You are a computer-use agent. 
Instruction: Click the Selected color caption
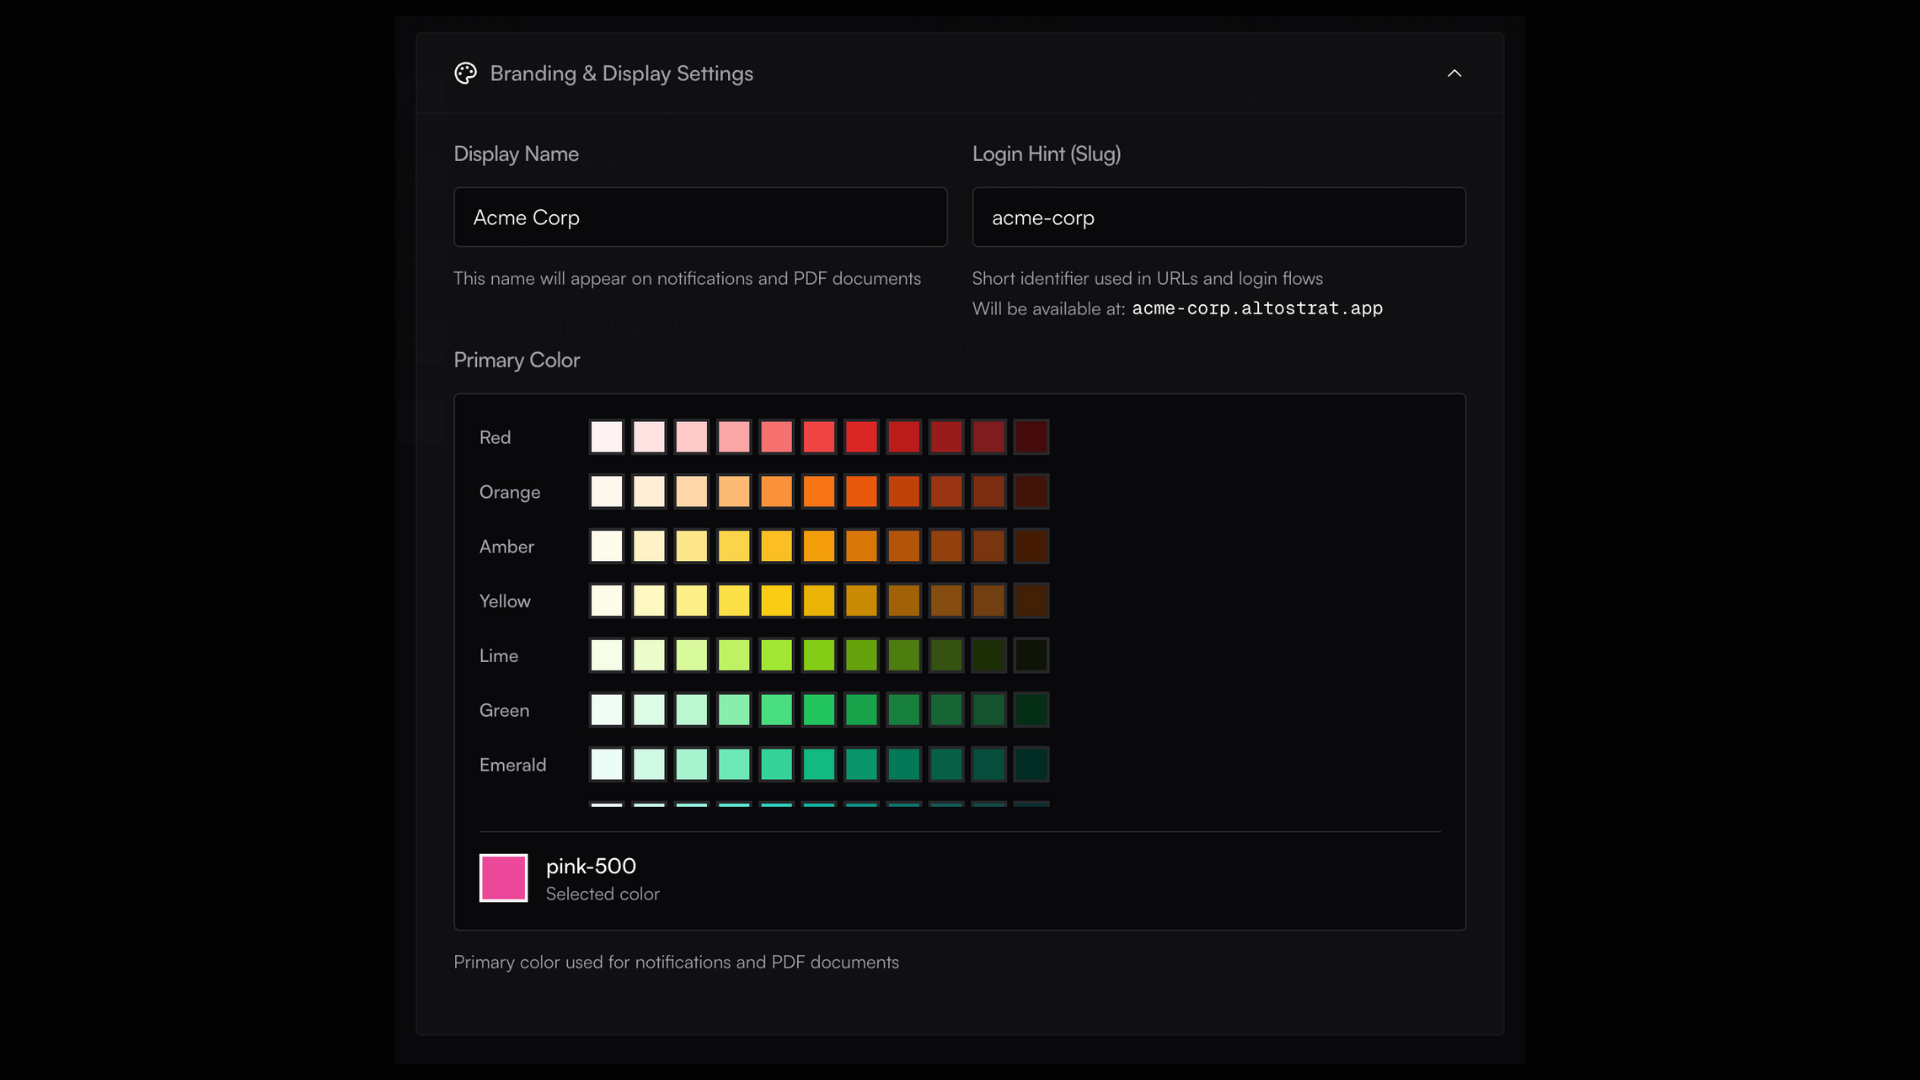[603, 894]
